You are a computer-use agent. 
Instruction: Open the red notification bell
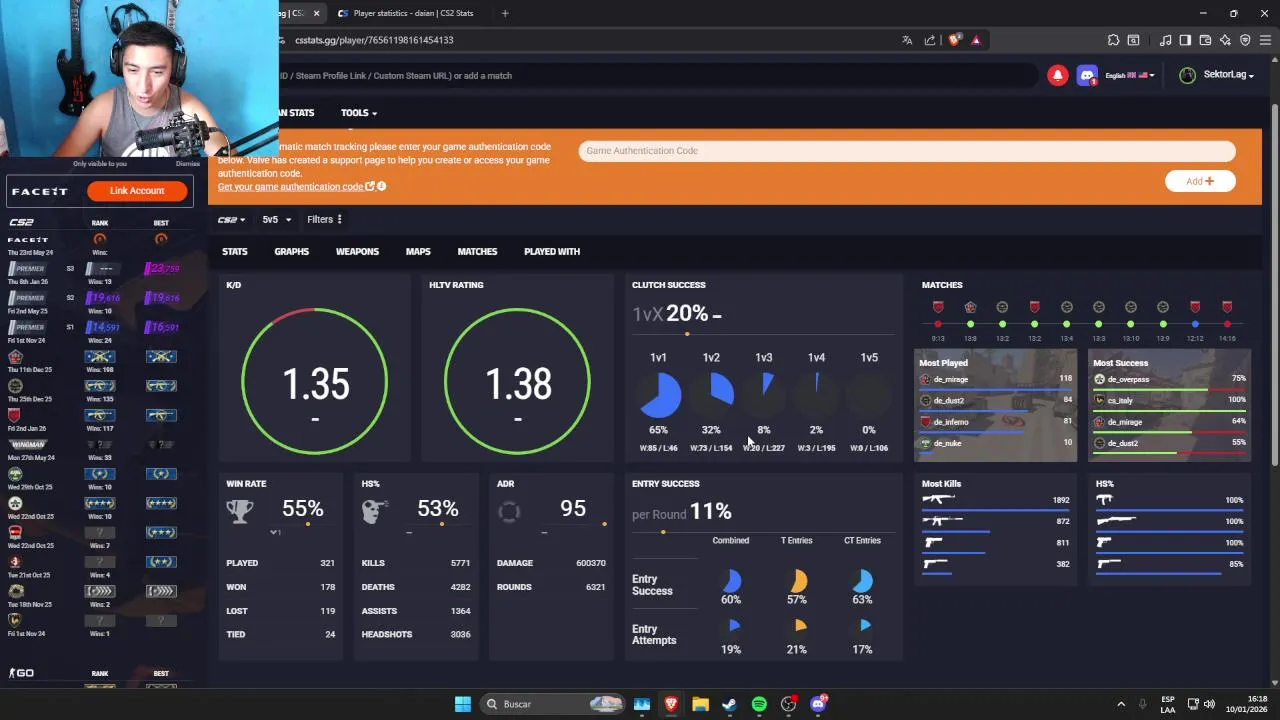click(x=1057, y=76)
